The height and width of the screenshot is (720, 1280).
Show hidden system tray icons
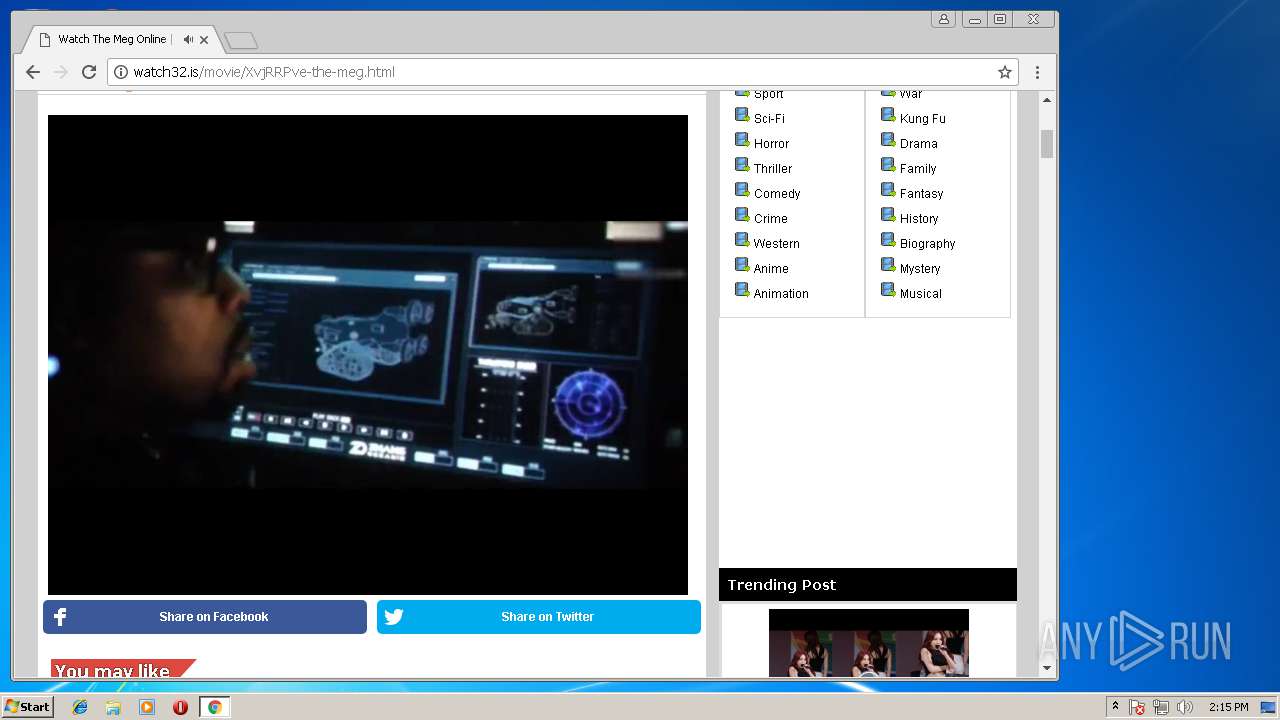[1116, 707]
